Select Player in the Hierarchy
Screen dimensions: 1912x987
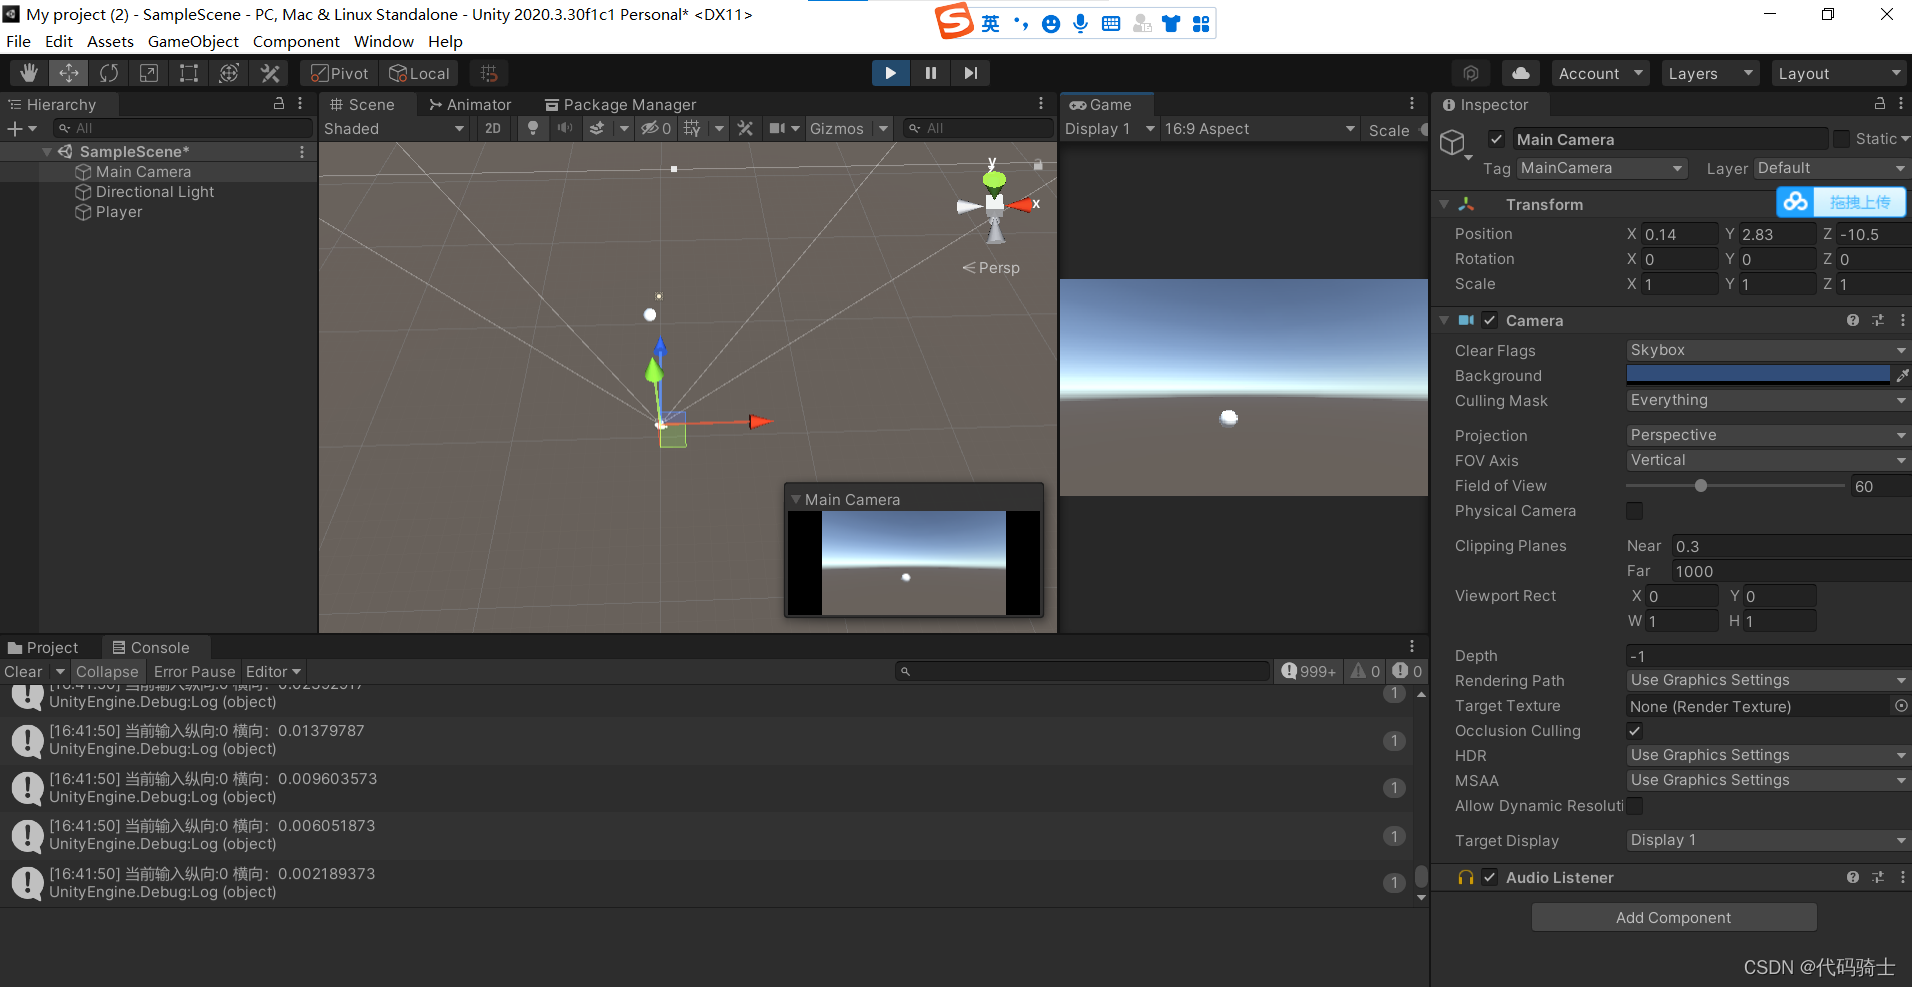tap(119, 212)
